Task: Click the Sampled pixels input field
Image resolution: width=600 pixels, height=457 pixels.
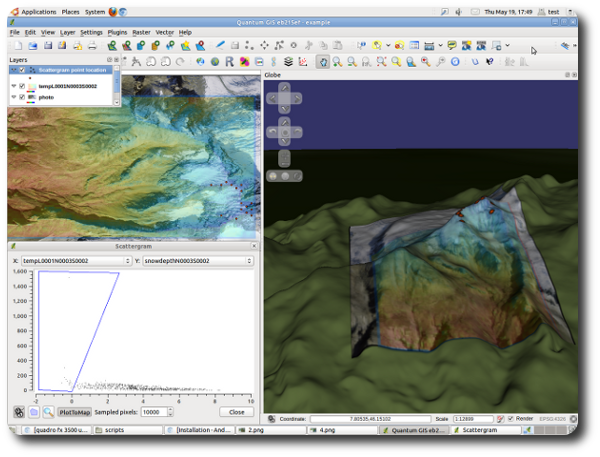Action: pyautogui.click(x=155, y=412)
